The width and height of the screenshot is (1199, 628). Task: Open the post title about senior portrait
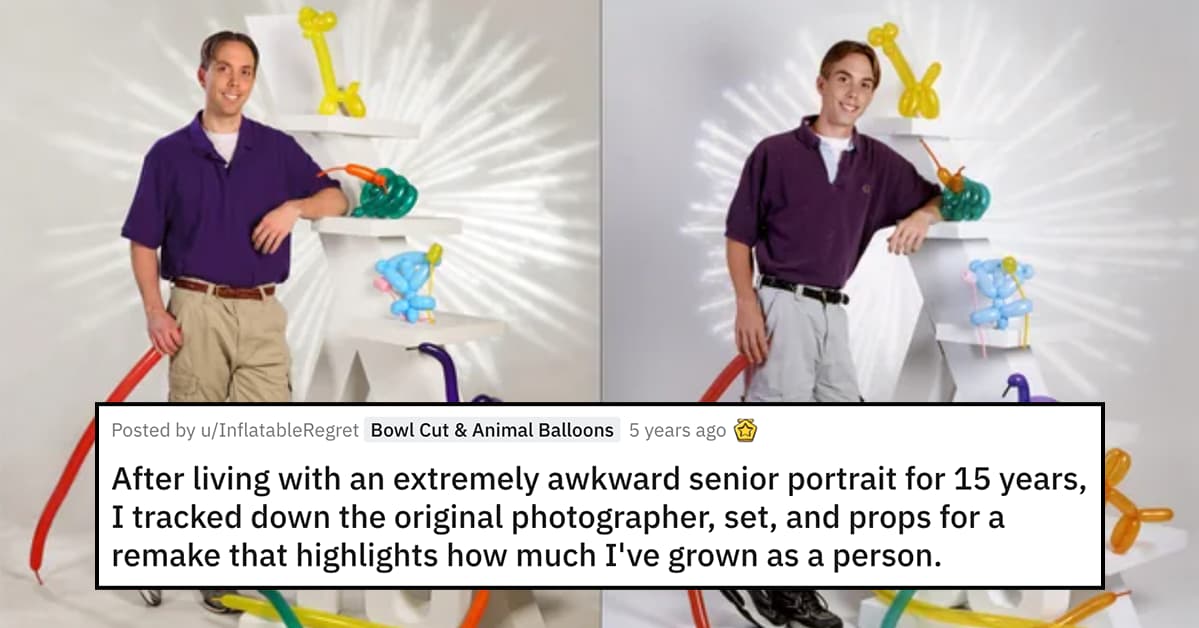[x=599, y=516]
